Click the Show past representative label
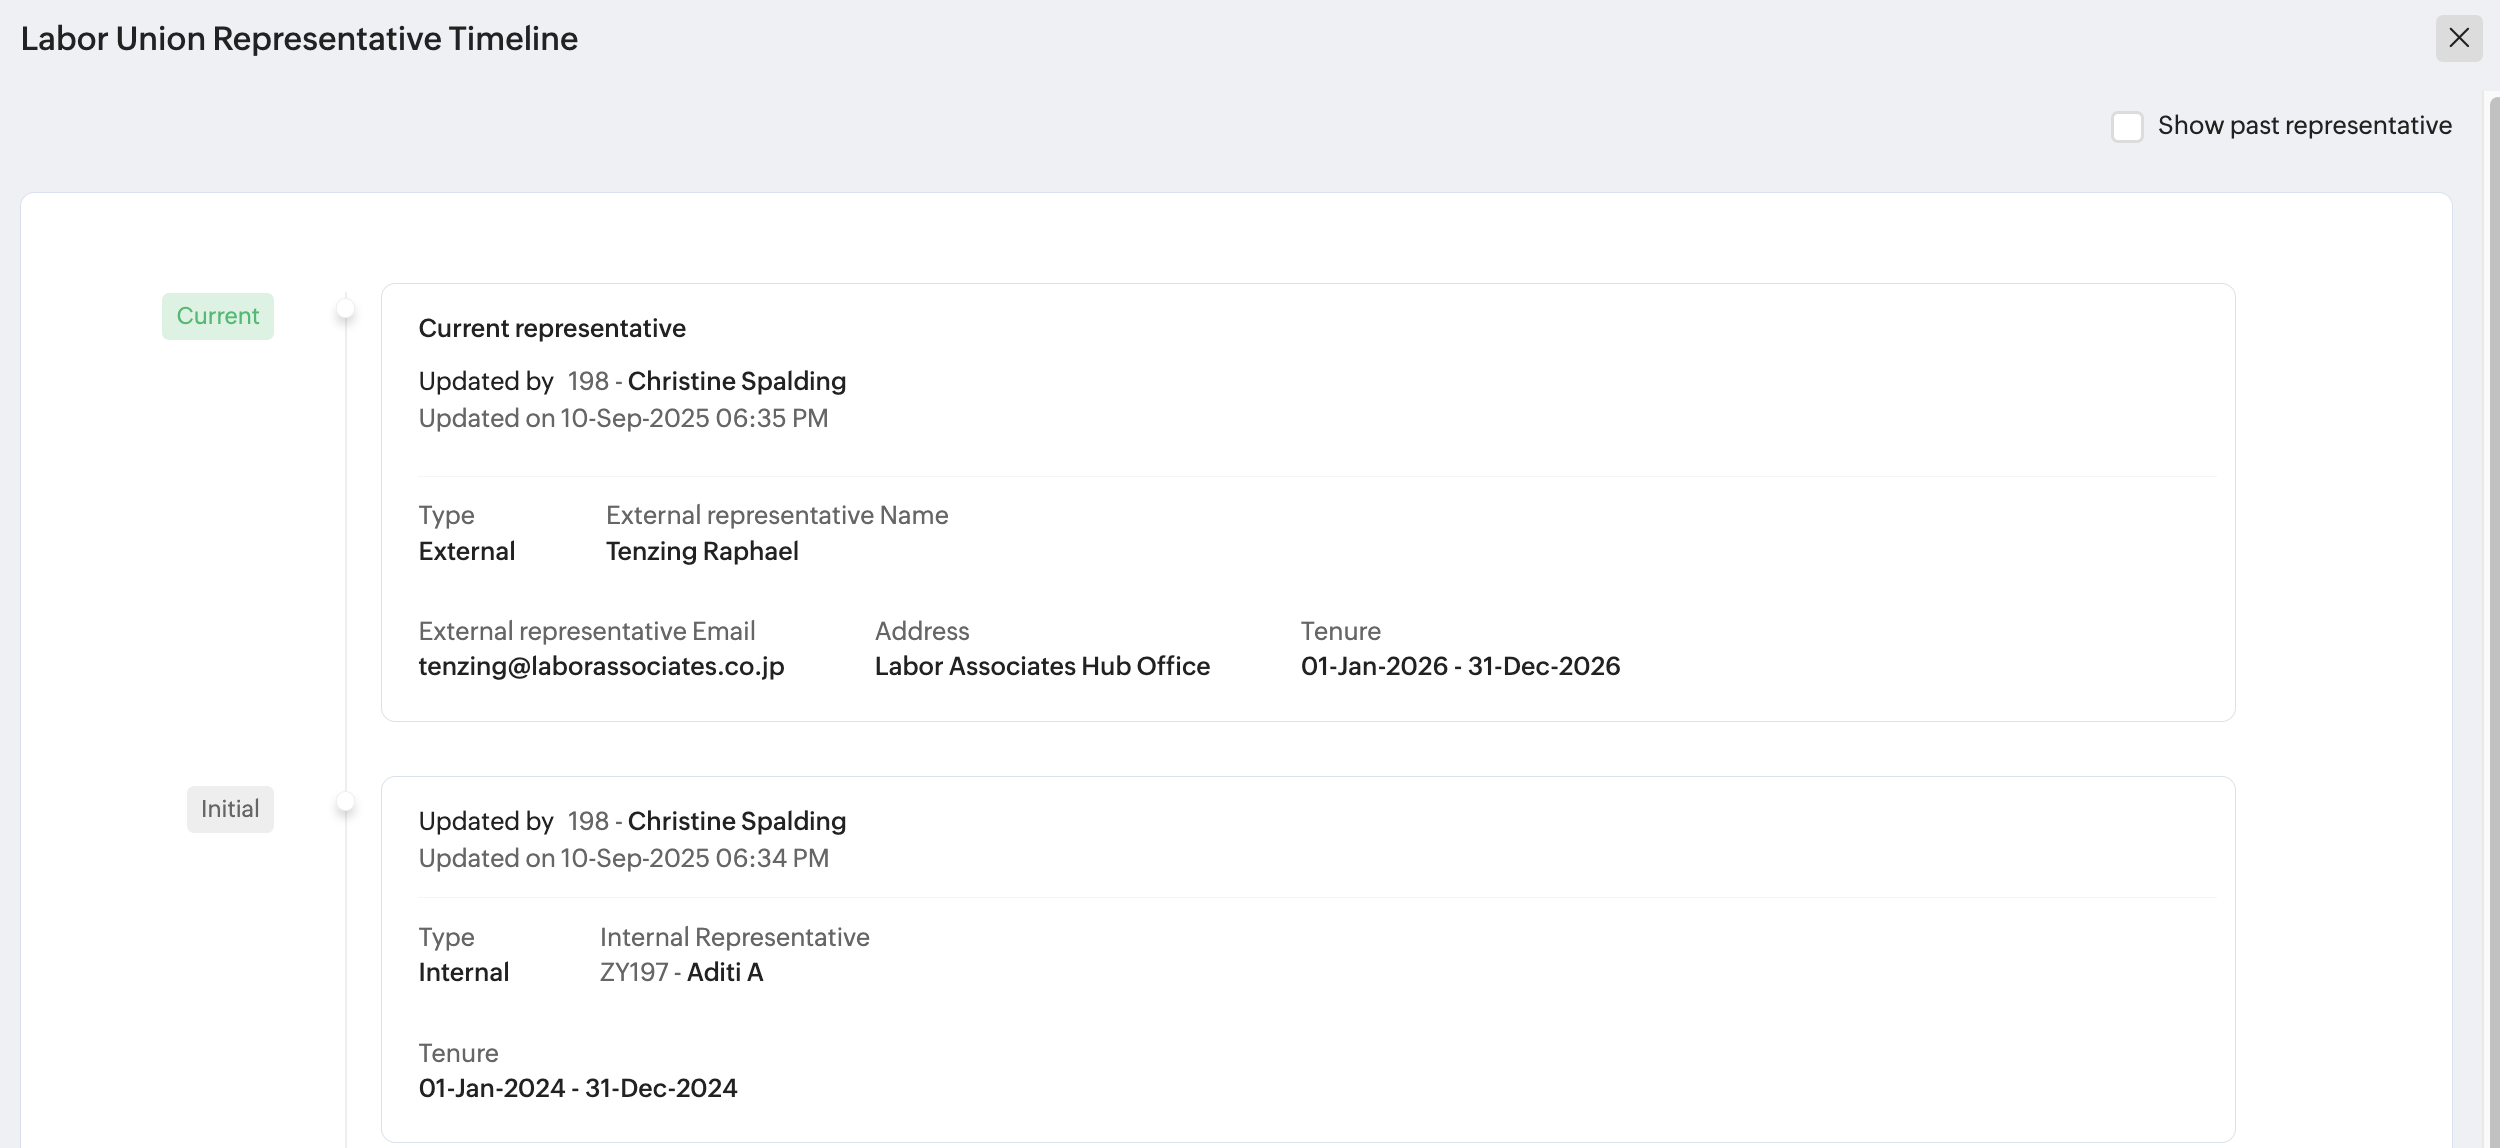This screenshot has width=2500, height=1148. click(2304, 126)
